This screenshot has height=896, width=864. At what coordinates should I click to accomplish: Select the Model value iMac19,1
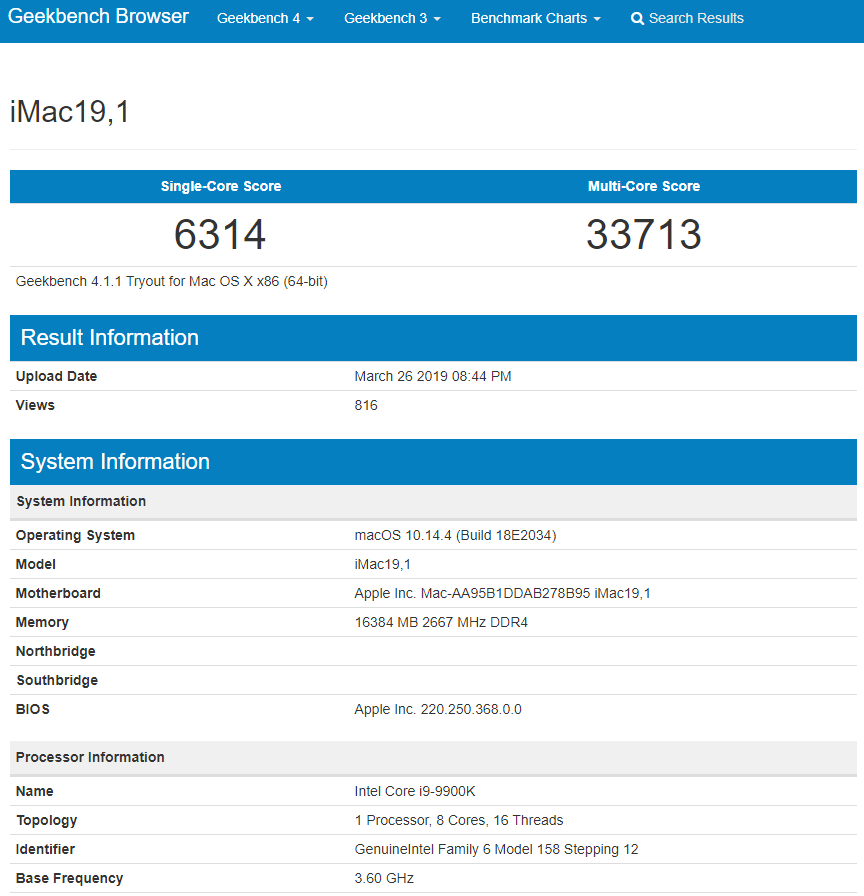pos(382,565)
